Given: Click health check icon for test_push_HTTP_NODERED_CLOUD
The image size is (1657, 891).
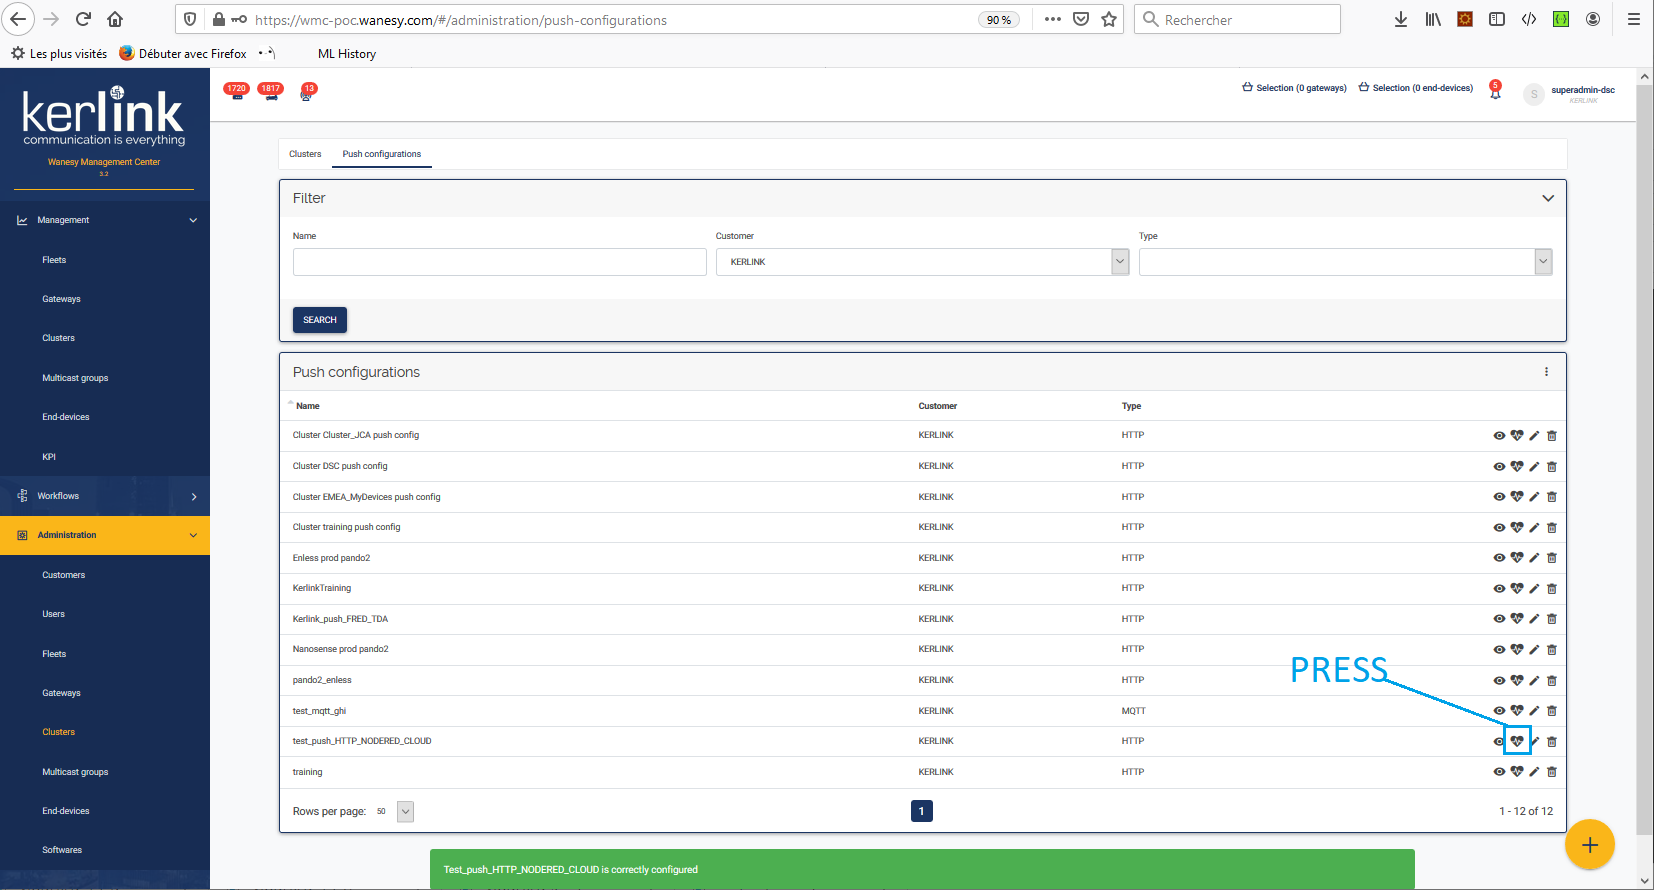Looking at the screenshot, I should click(1517, 741).
